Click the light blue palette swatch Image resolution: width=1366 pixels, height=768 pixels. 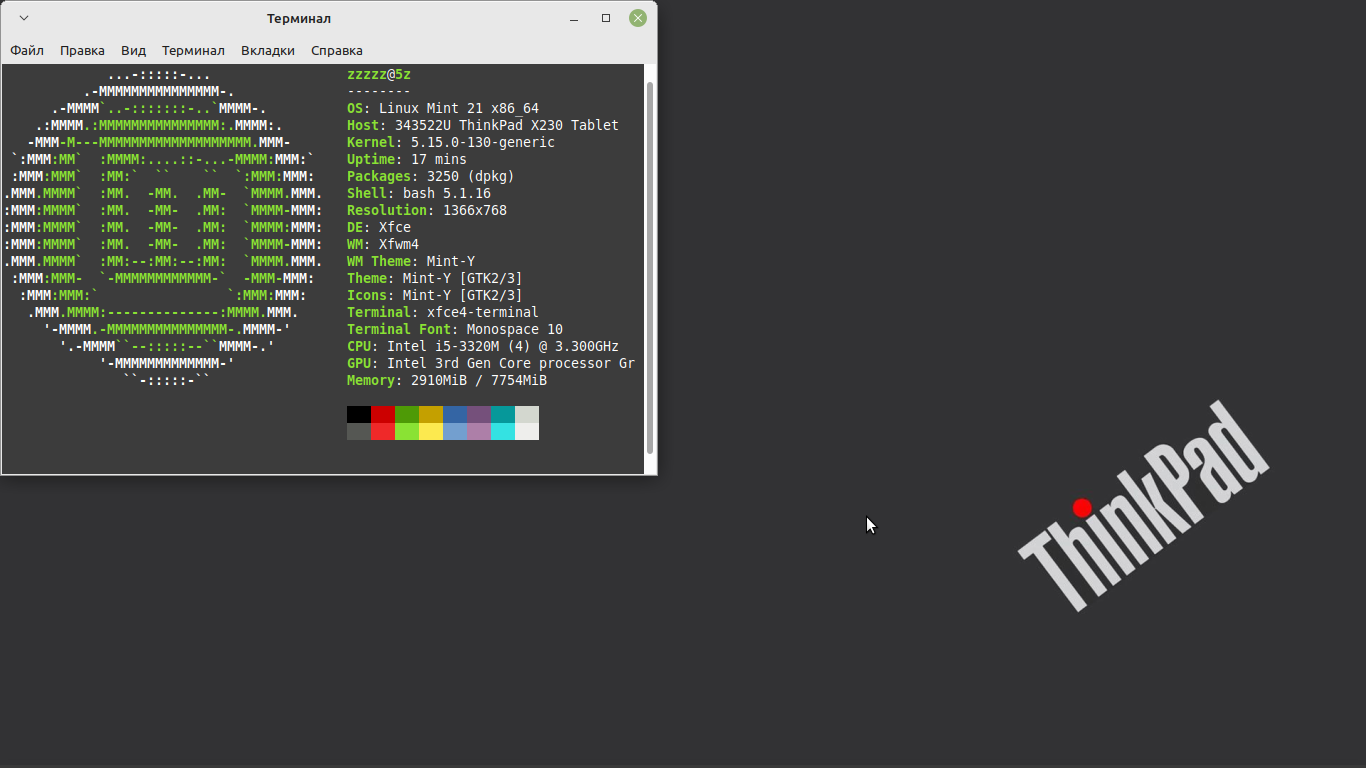click(455, 431)
